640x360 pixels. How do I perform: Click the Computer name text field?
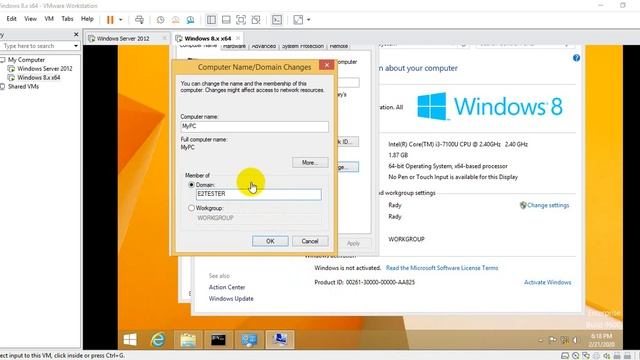pos(254,127)
